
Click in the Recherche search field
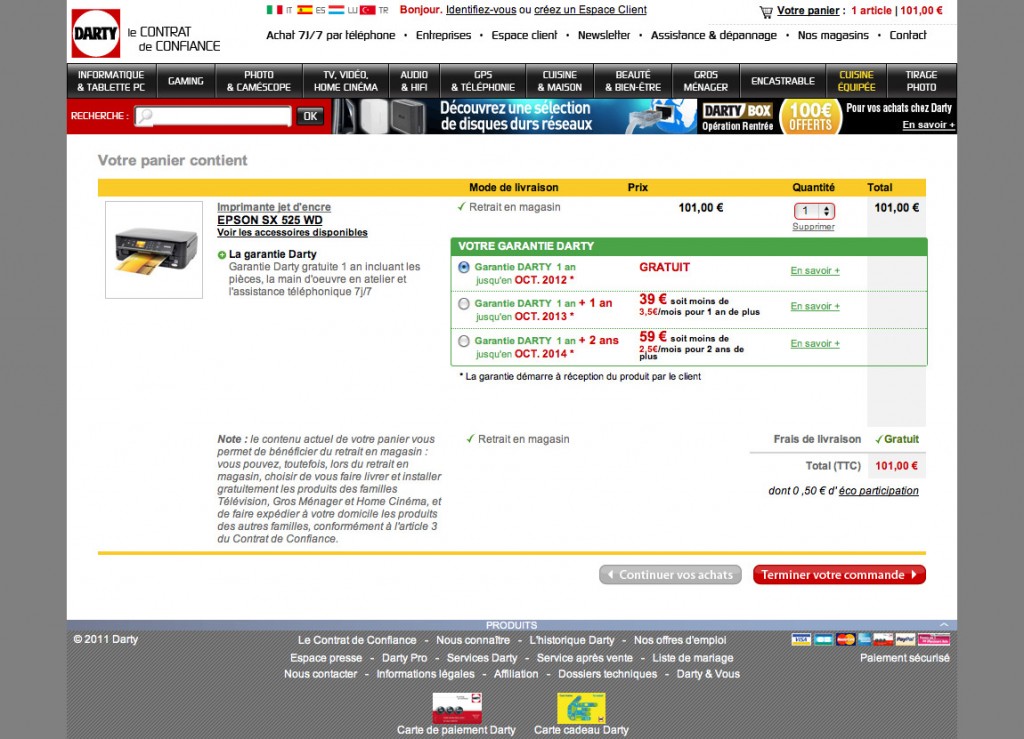point(213,116)
